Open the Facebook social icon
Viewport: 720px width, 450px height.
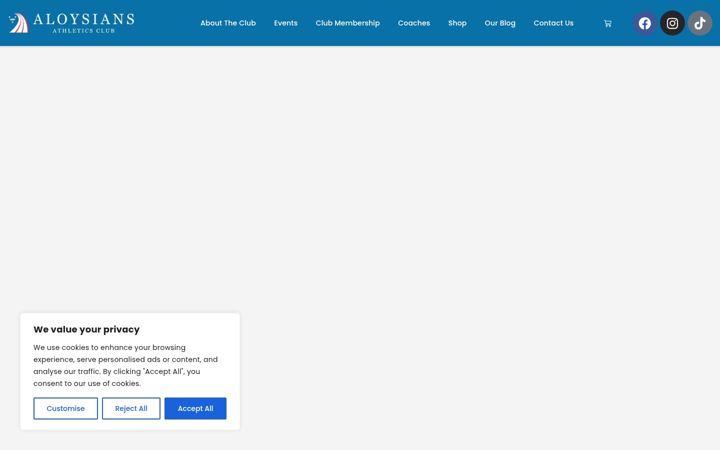click(645, 23)
